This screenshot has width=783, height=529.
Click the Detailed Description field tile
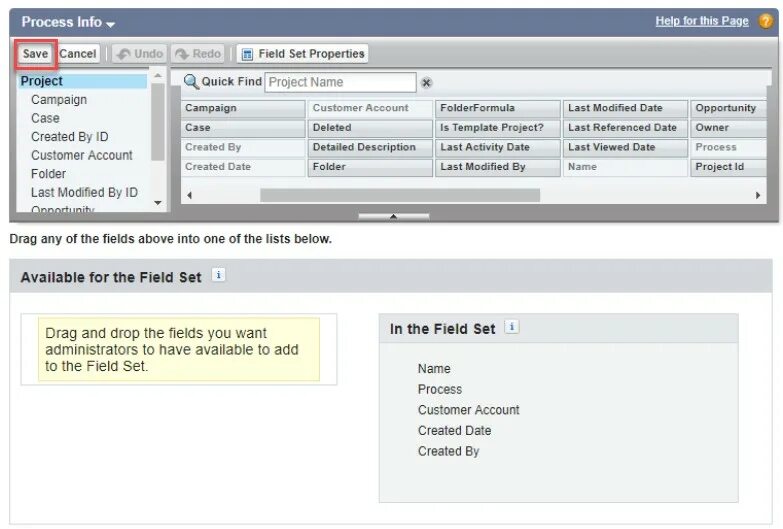(x=371, y=147)
